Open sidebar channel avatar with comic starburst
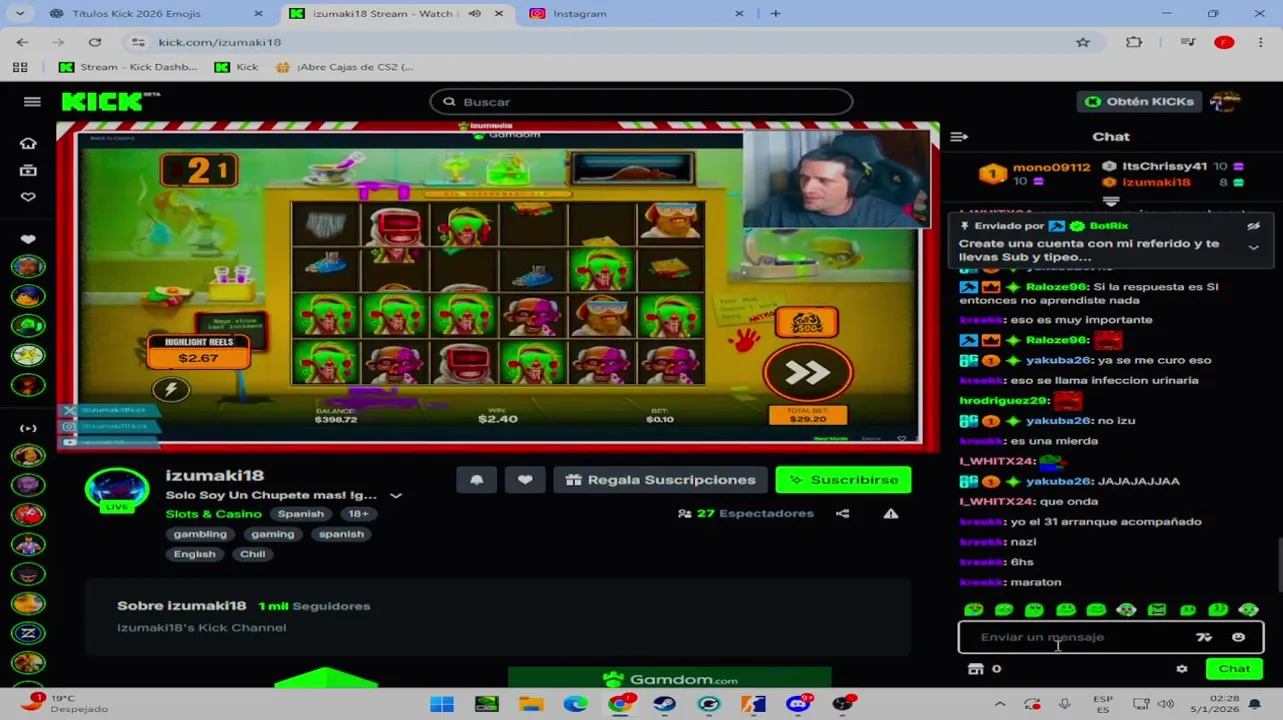 coord(28,355)
